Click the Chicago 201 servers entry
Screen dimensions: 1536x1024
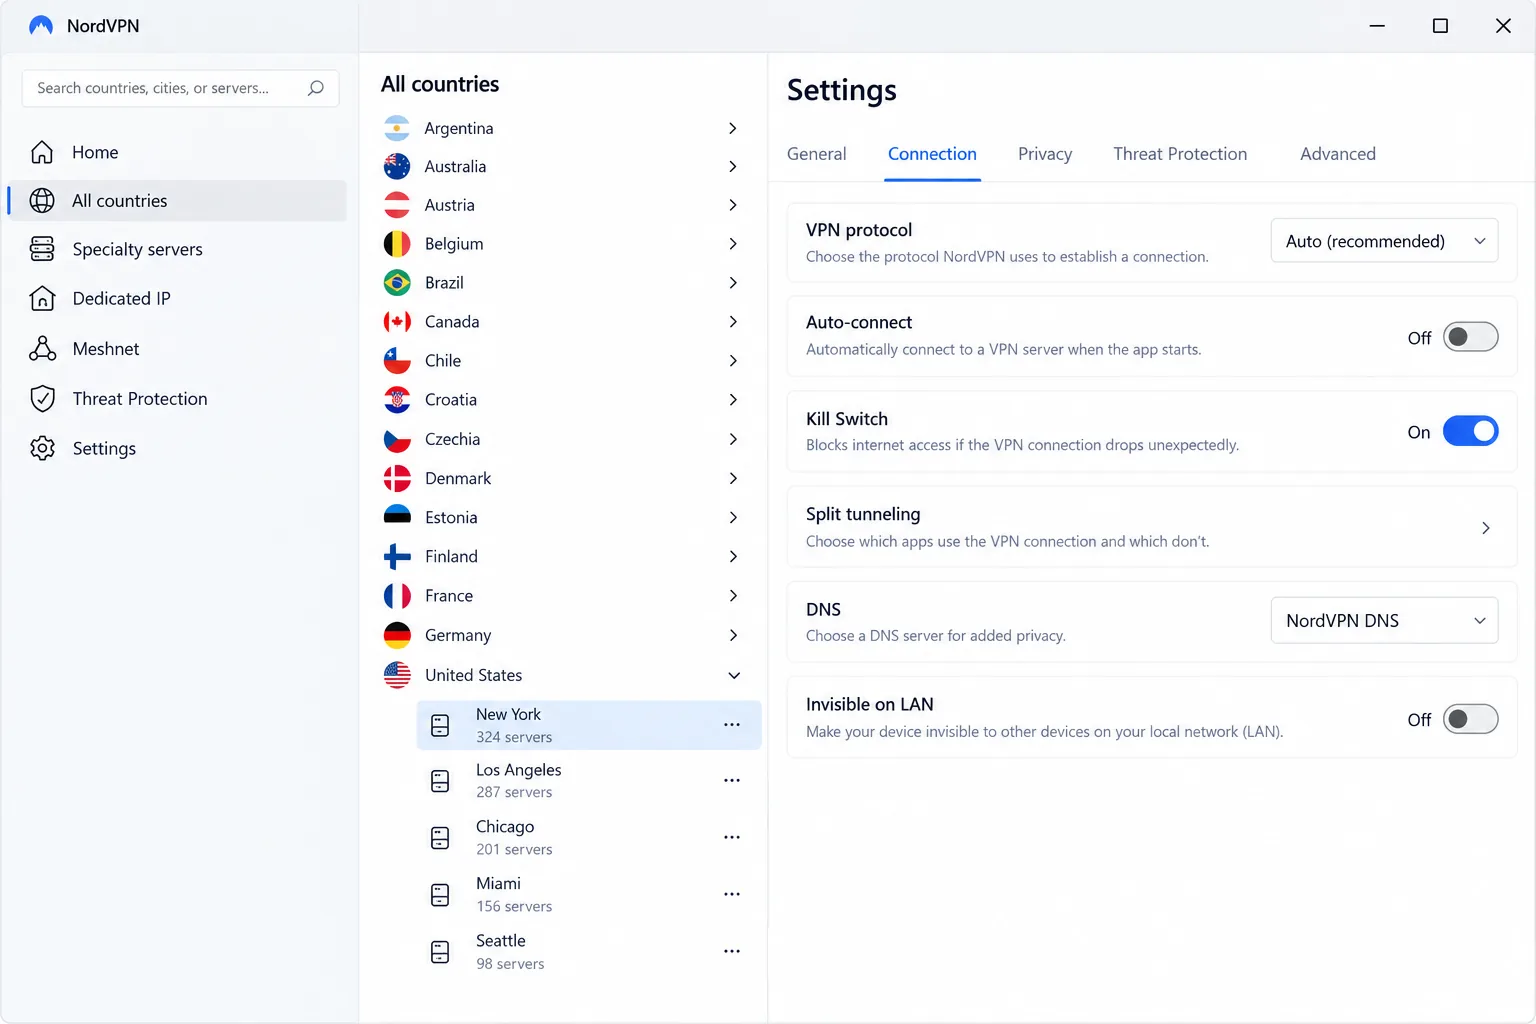589,837
